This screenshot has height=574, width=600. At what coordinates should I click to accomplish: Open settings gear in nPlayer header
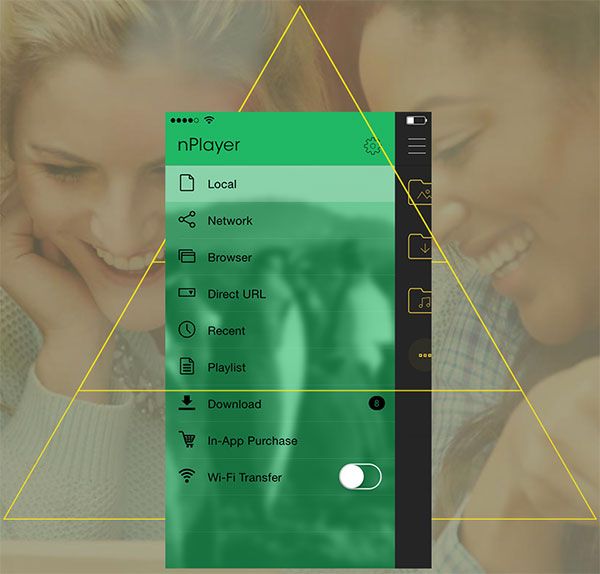click(372, 146)
